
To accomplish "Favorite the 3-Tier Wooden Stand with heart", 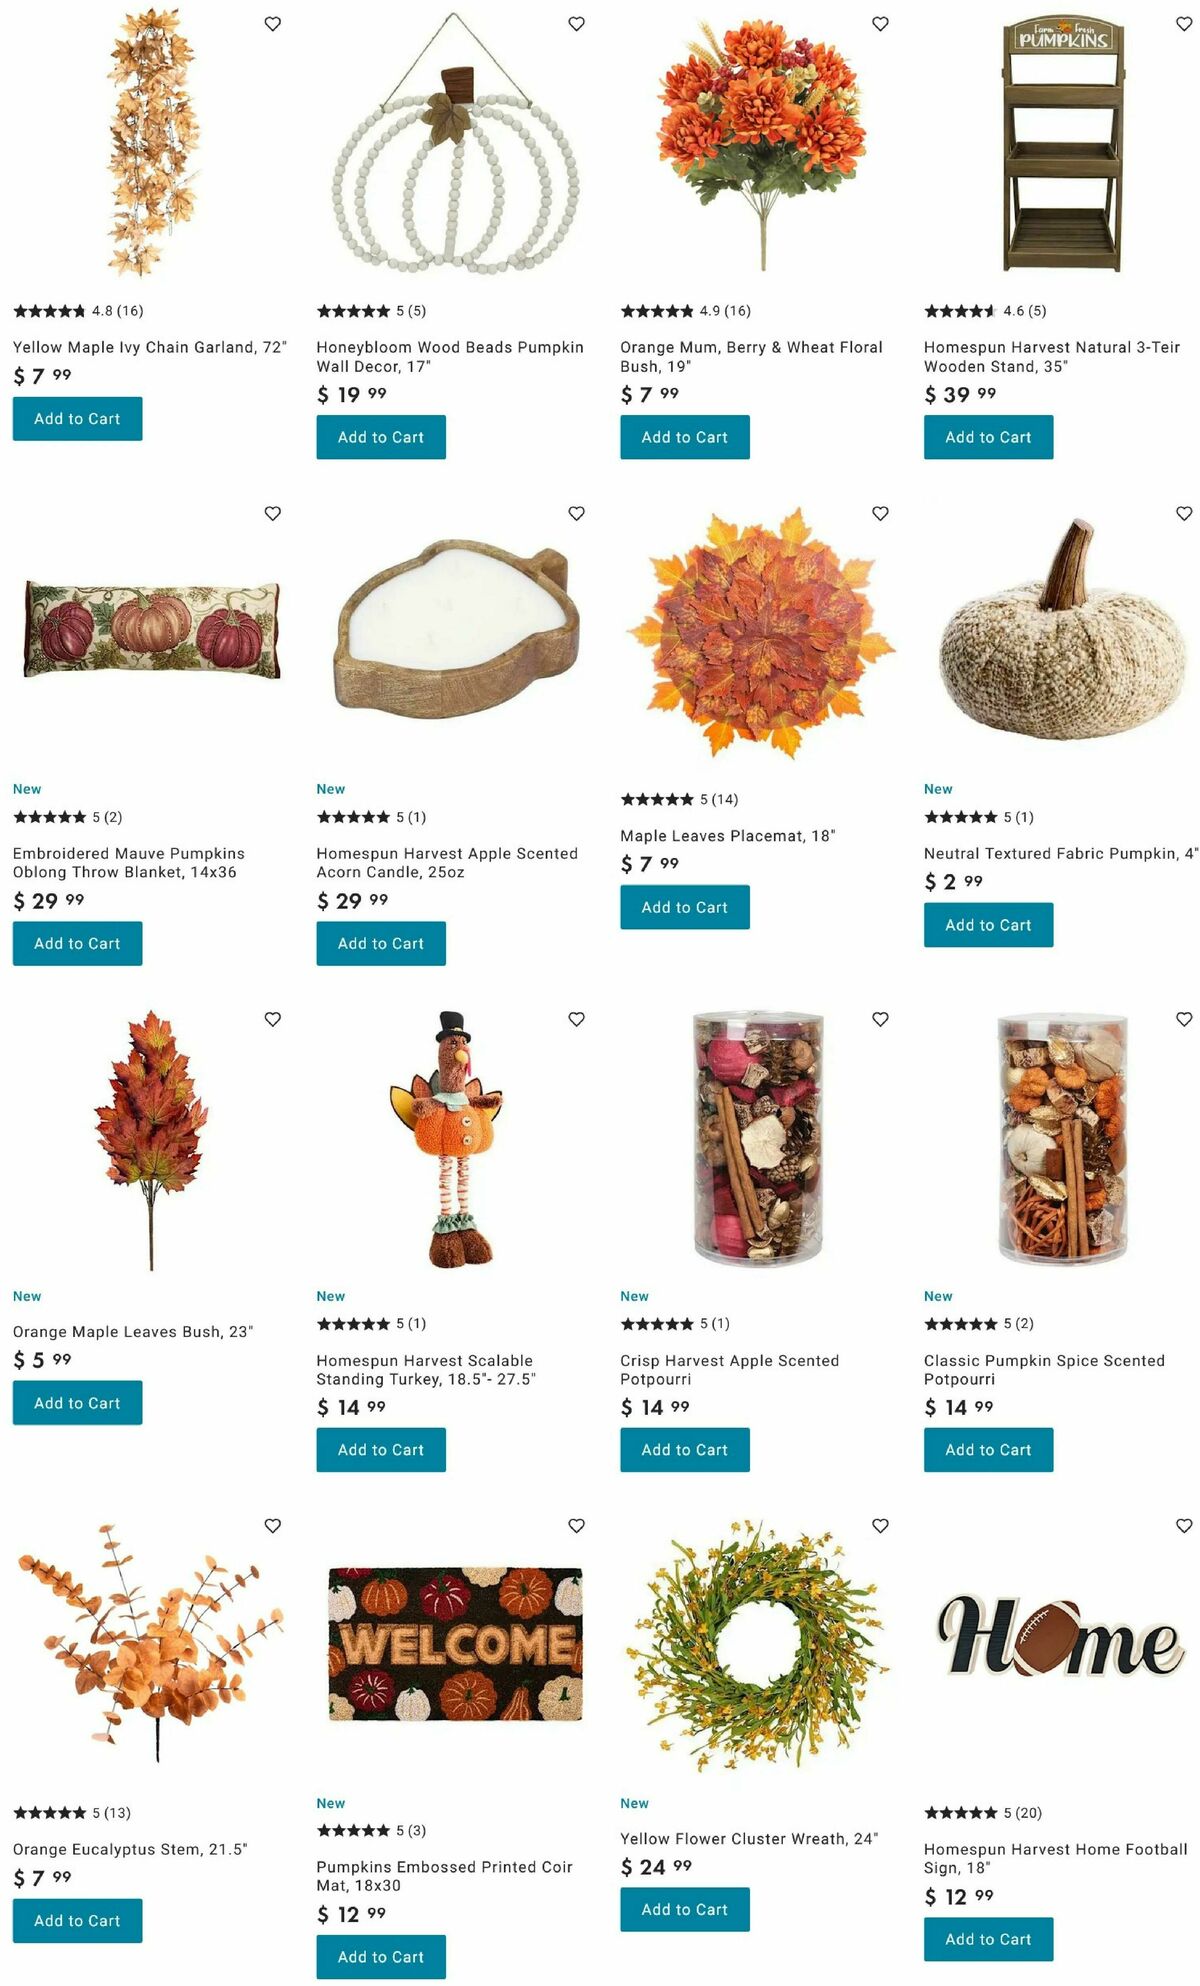I will (1184, 24).
